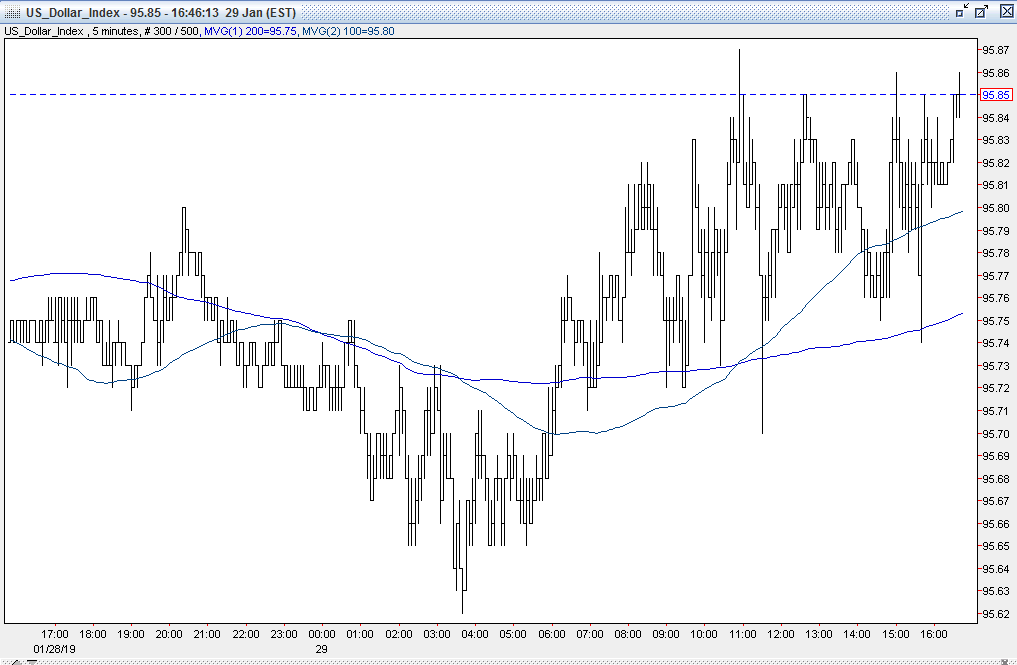Image resolution: width=1017 pixels, height=665 pixels.
Task: Click the 17:00 time axis label
Action: tap(54, 634)
